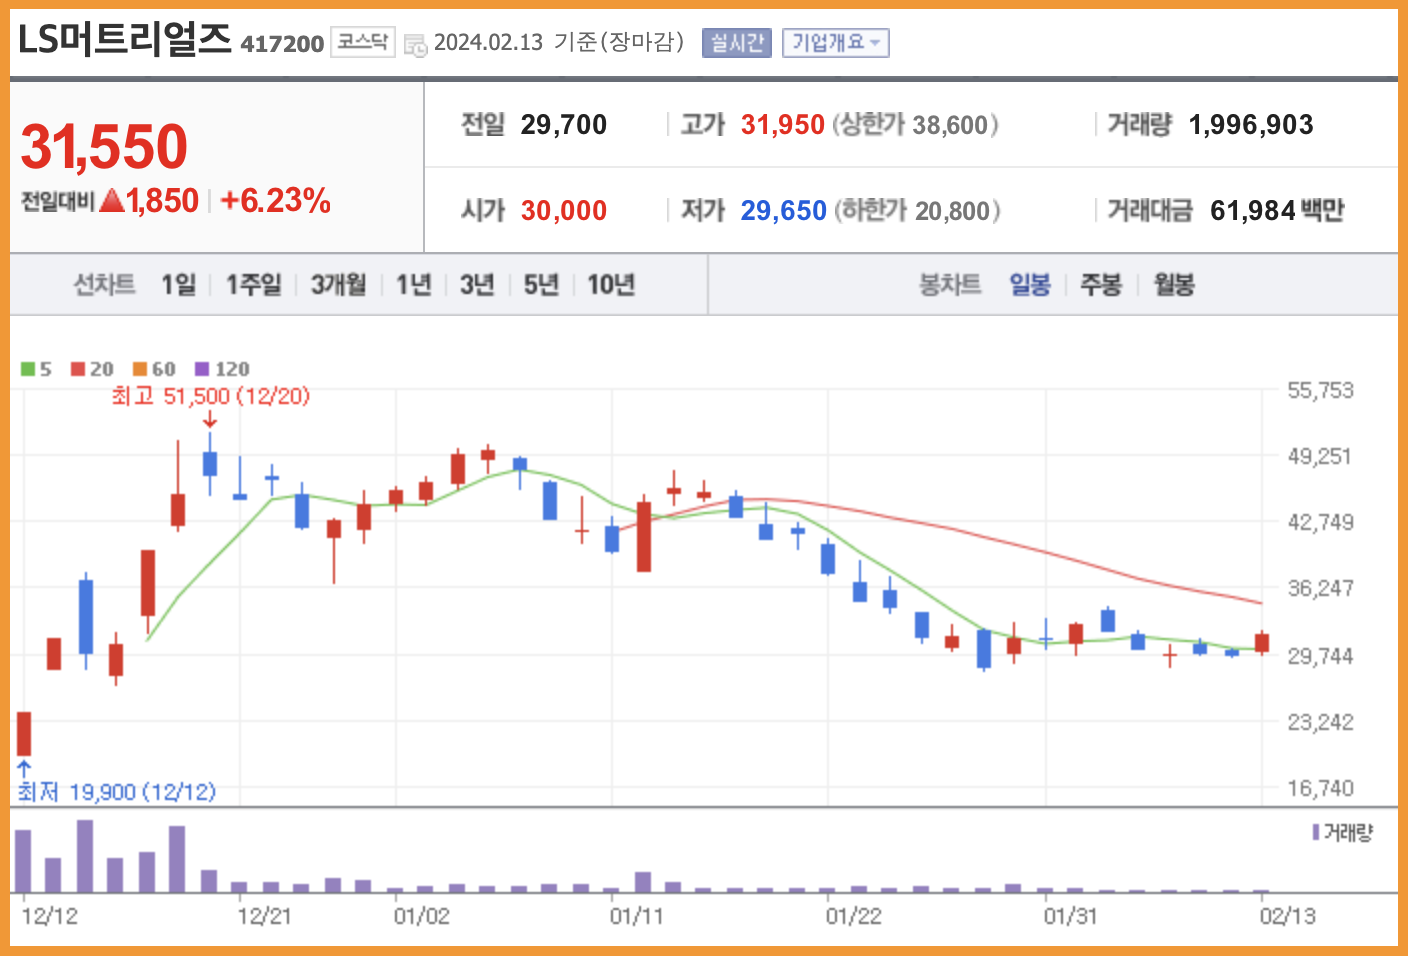Click the 최저 19,900 (12/12) marker
The image size is (1408, 956).
coord(116,792)
